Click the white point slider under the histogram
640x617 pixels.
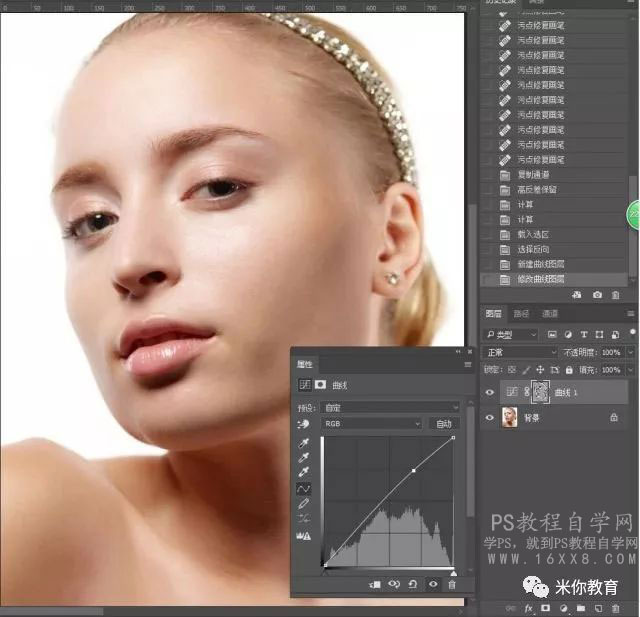453,573
